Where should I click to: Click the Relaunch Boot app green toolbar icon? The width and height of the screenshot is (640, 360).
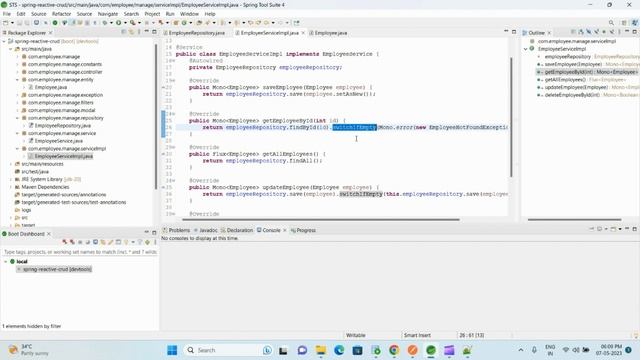(55, 23)
